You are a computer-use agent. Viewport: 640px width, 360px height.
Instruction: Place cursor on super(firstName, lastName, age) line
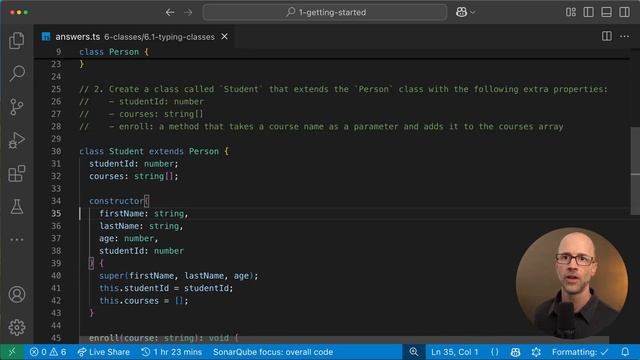coord(179,276)
